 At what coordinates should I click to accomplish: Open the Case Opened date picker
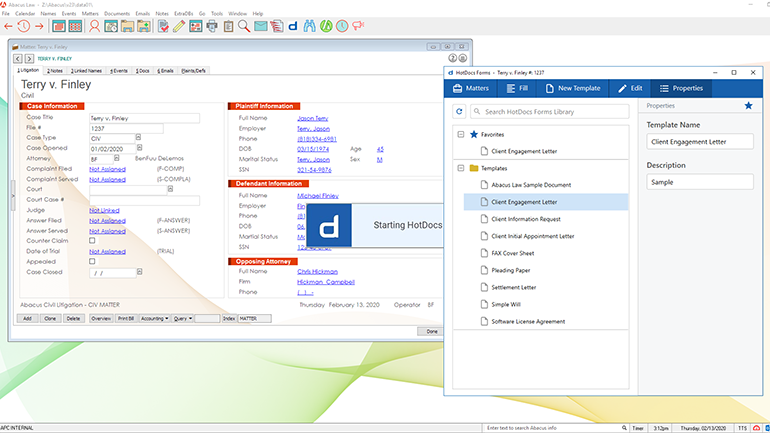[139, 148]
